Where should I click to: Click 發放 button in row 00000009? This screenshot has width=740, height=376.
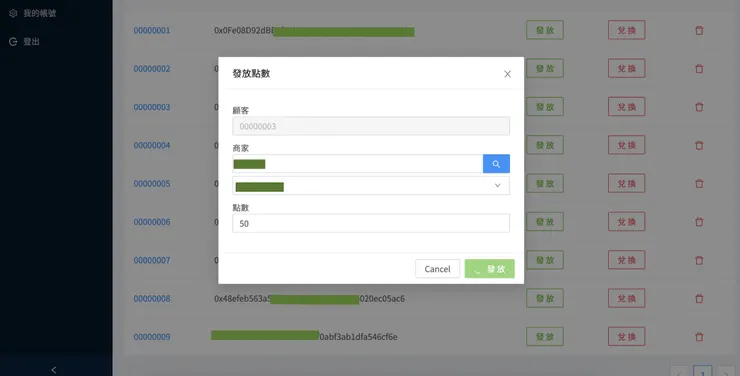point(545,337)
